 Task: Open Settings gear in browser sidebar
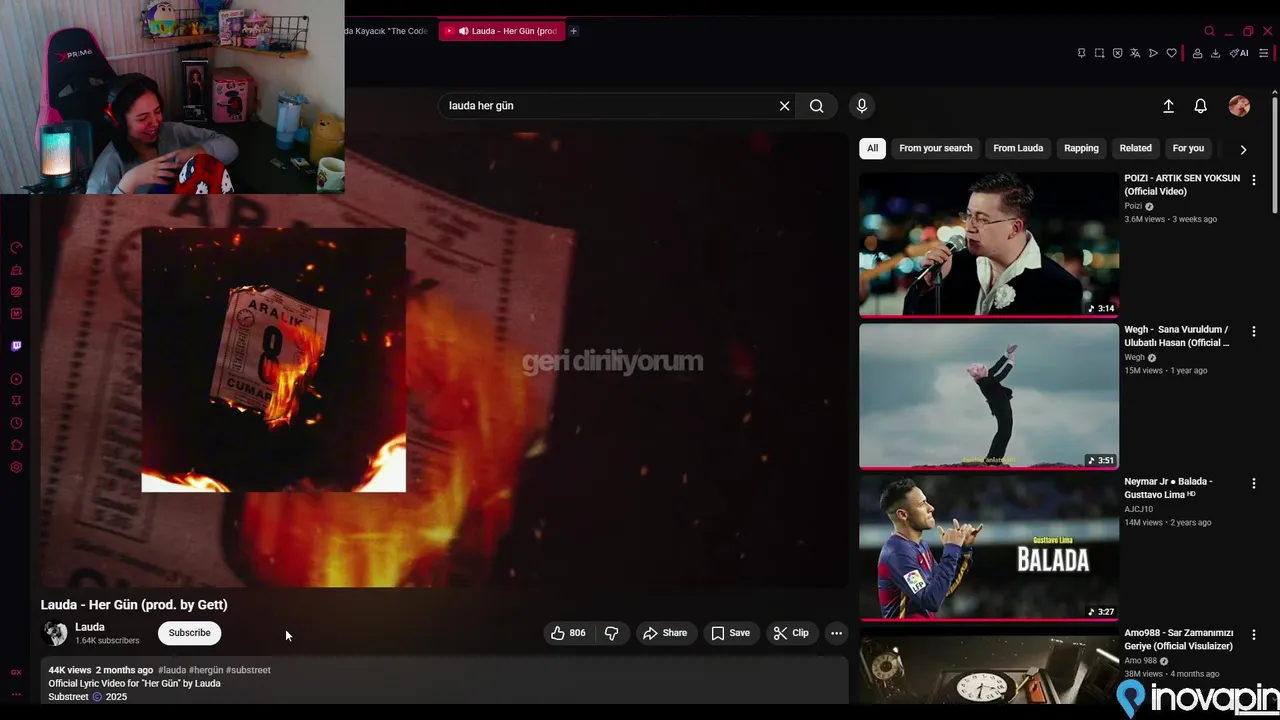tap(16, 467)
